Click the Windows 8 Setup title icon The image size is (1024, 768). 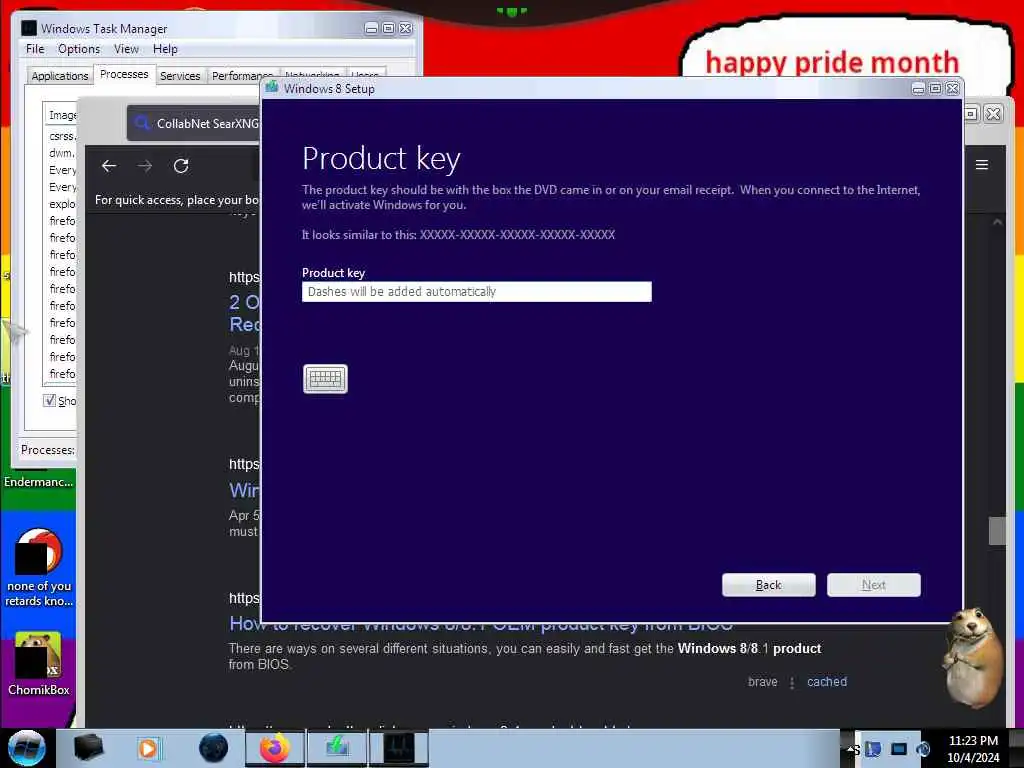click(272, 88)
